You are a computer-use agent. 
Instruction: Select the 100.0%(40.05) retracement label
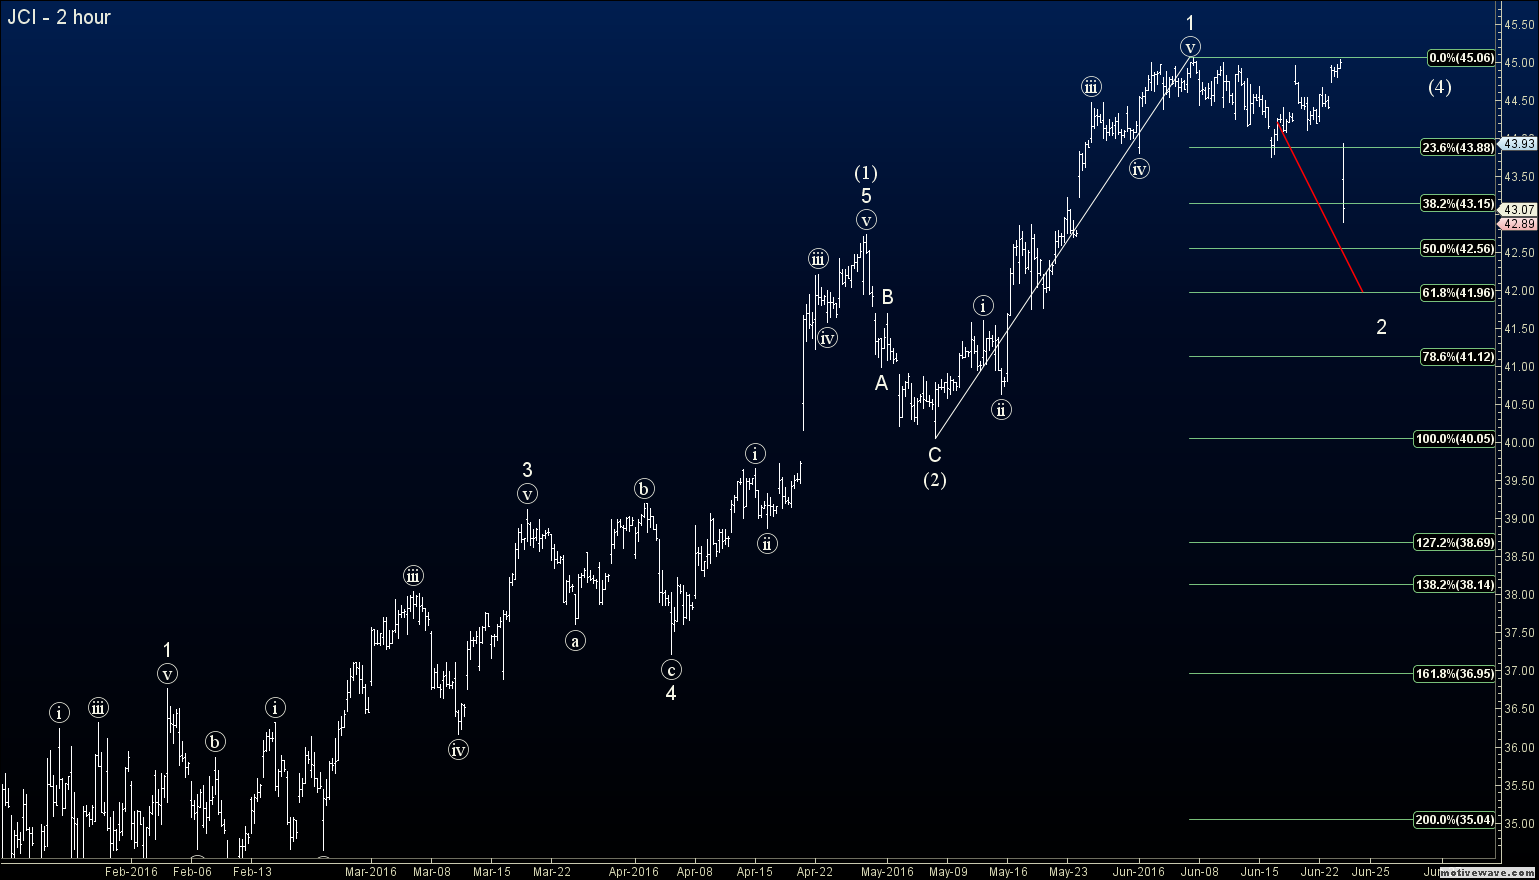pos(1455,439)
